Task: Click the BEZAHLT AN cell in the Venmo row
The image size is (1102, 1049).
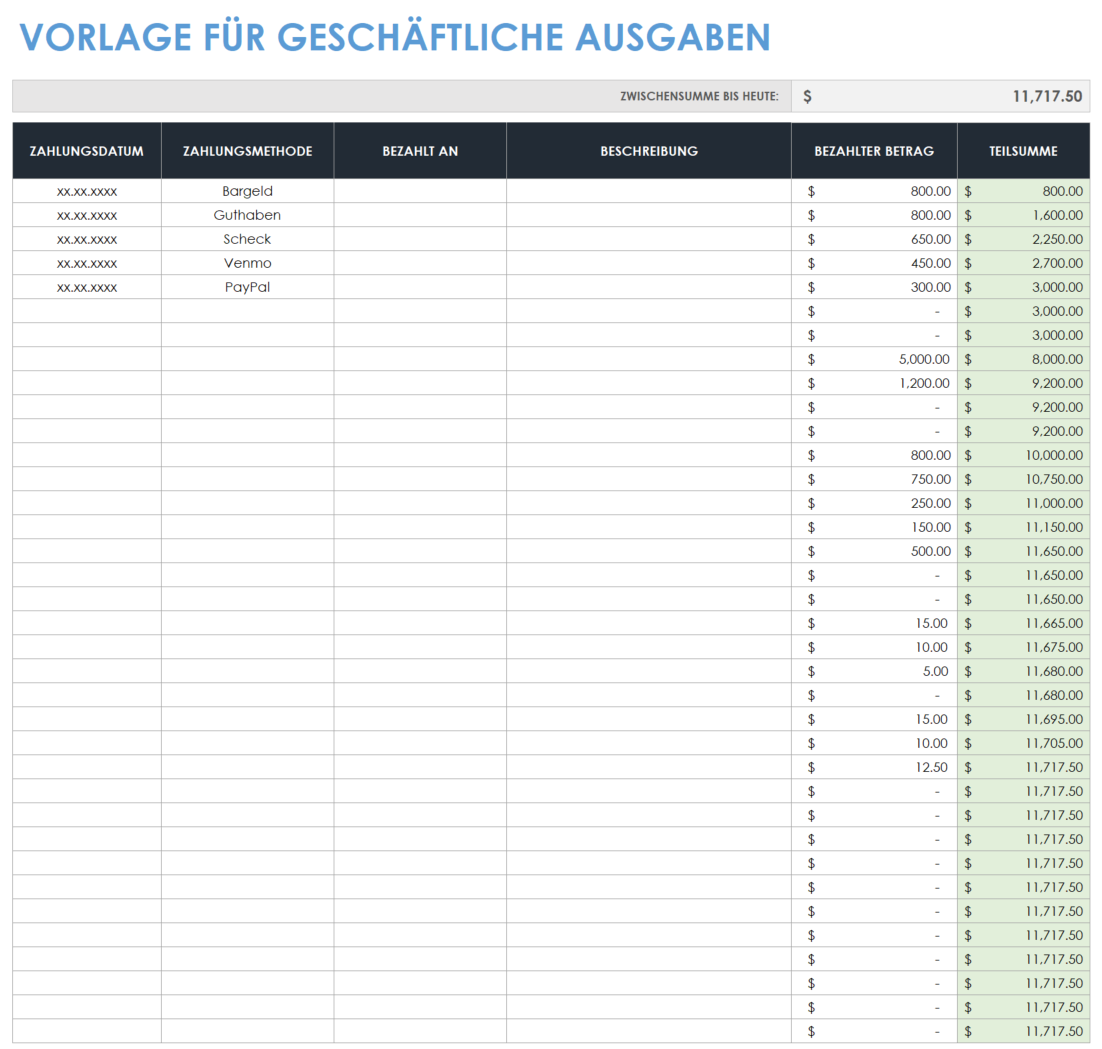Action: pos(420,263)
